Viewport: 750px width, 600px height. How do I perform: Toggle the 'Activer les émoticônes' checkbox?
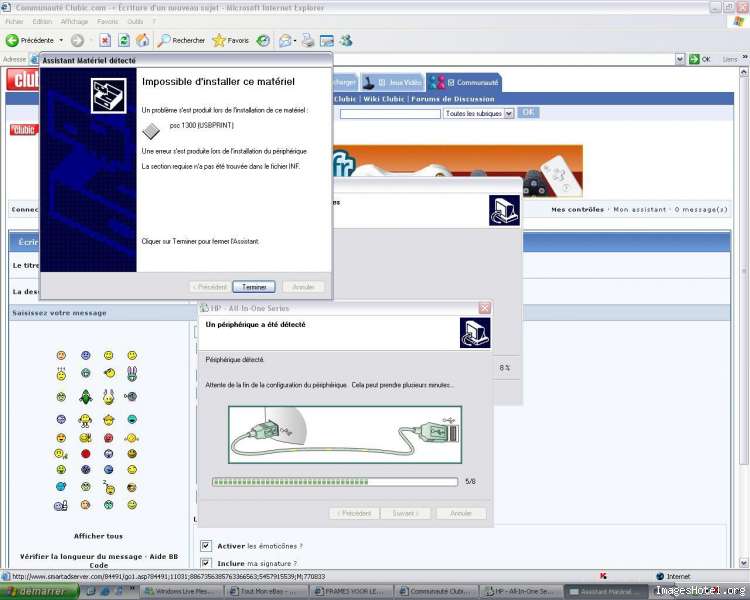206,546
